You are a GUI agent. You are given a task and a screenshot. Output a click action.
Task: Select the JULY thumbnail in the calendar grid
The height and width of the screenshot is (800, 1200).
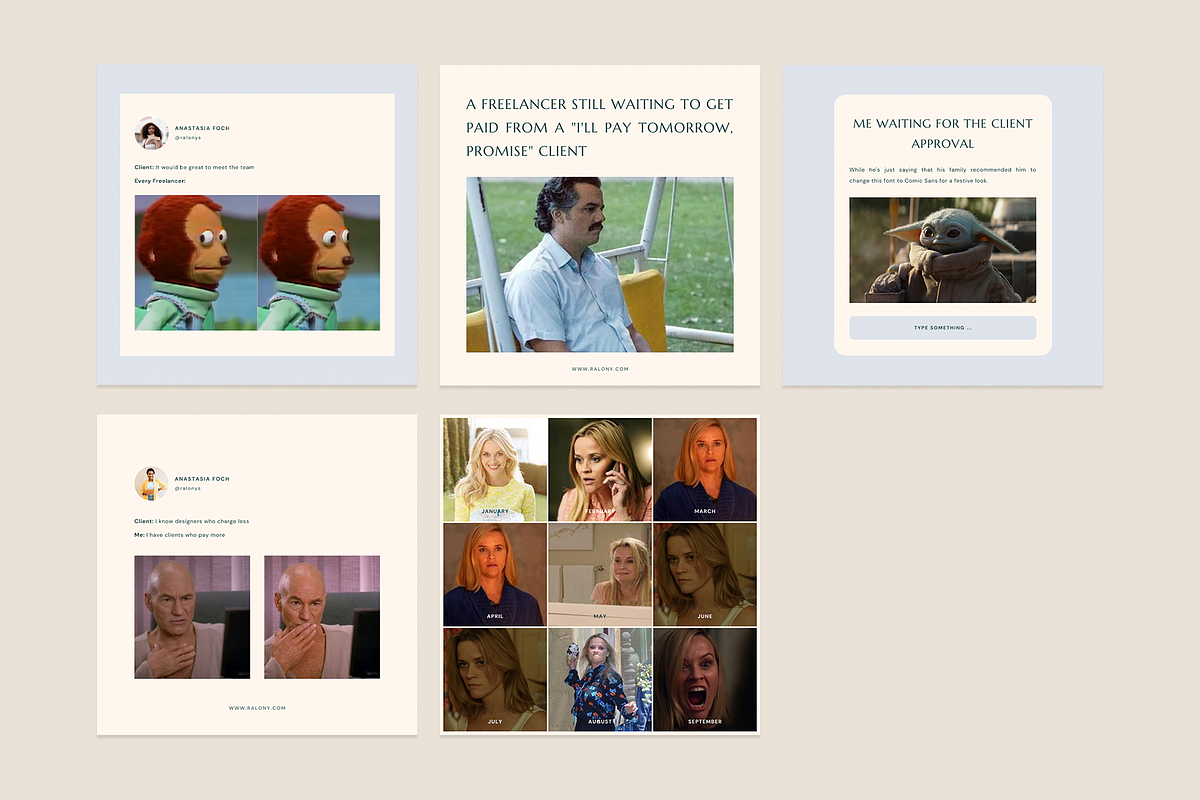point(495,680)
